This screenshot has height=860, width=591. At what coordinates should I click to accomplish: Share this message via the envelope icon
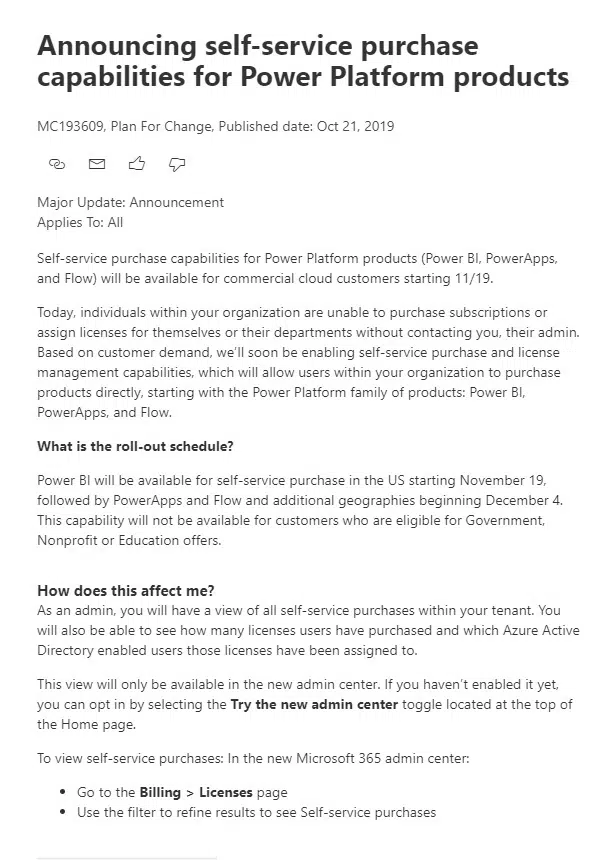97,163
